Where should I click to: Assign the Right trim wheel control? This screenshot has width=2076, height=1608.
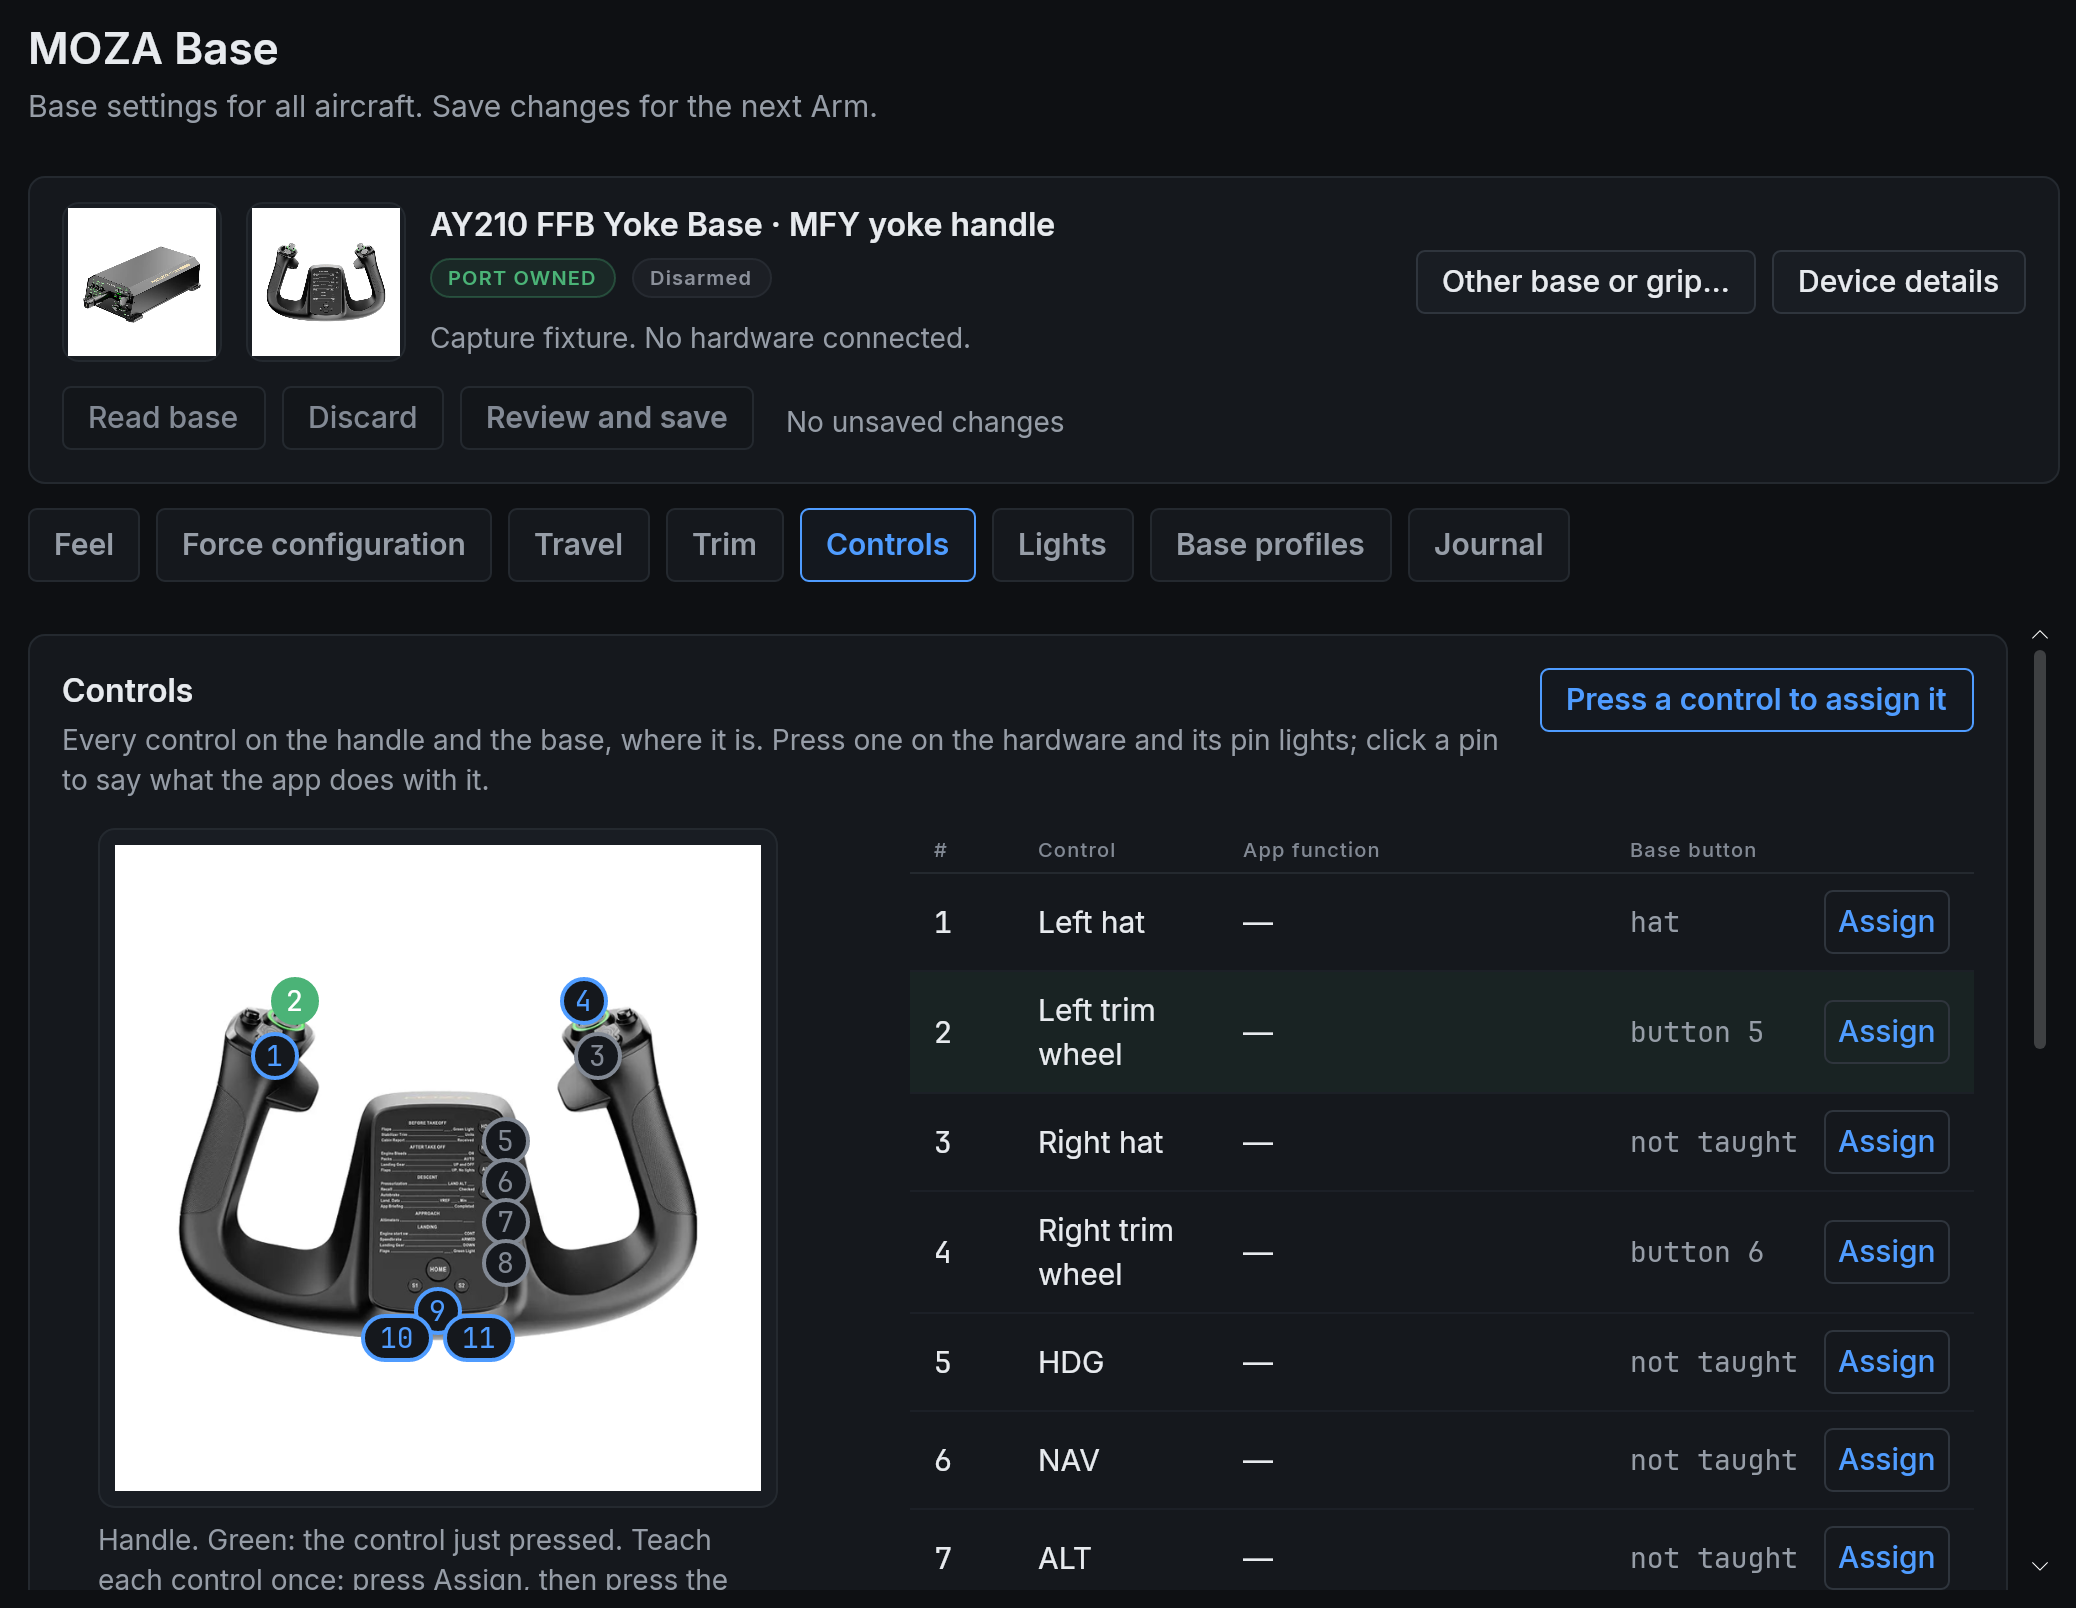[1887, 1252]
